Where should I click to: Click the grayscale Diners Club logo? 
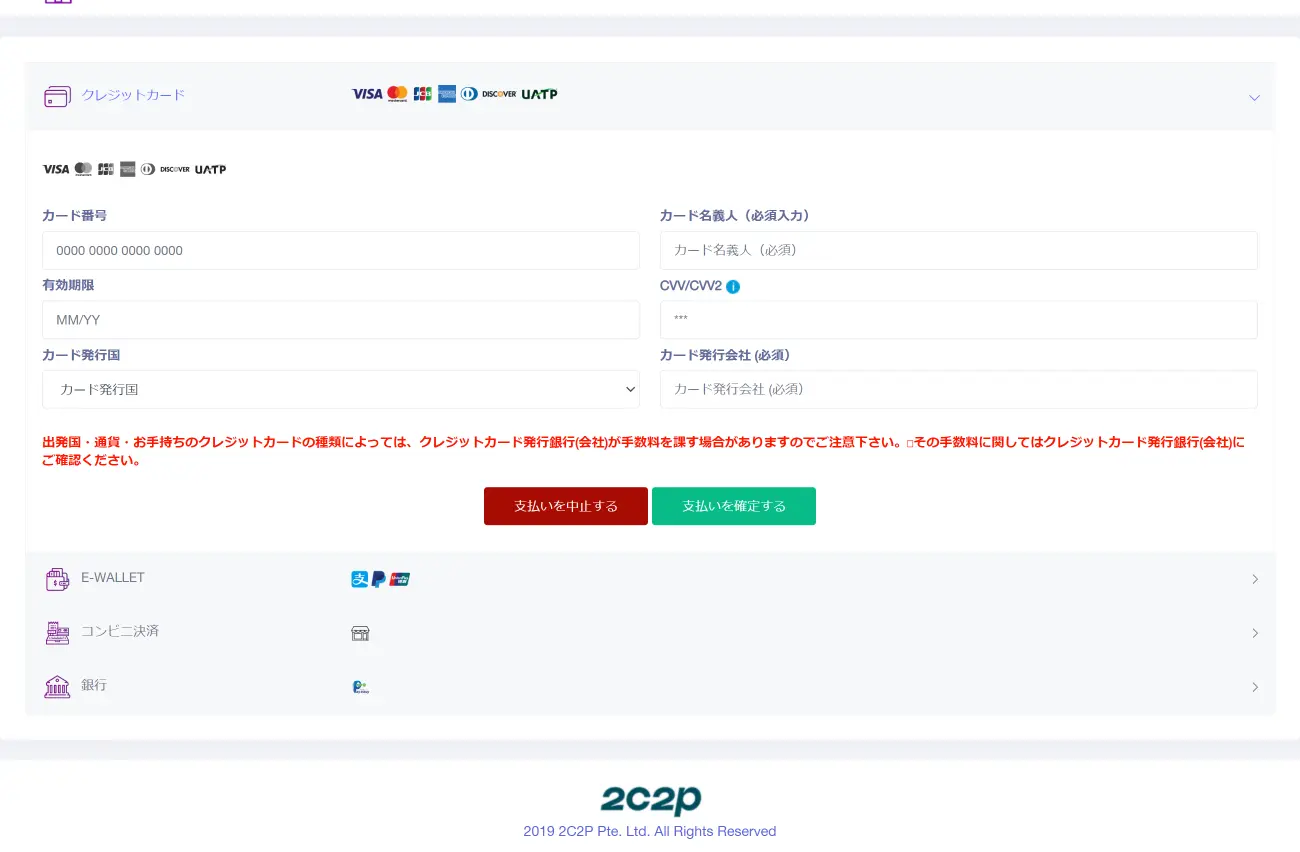click(148, 169)
